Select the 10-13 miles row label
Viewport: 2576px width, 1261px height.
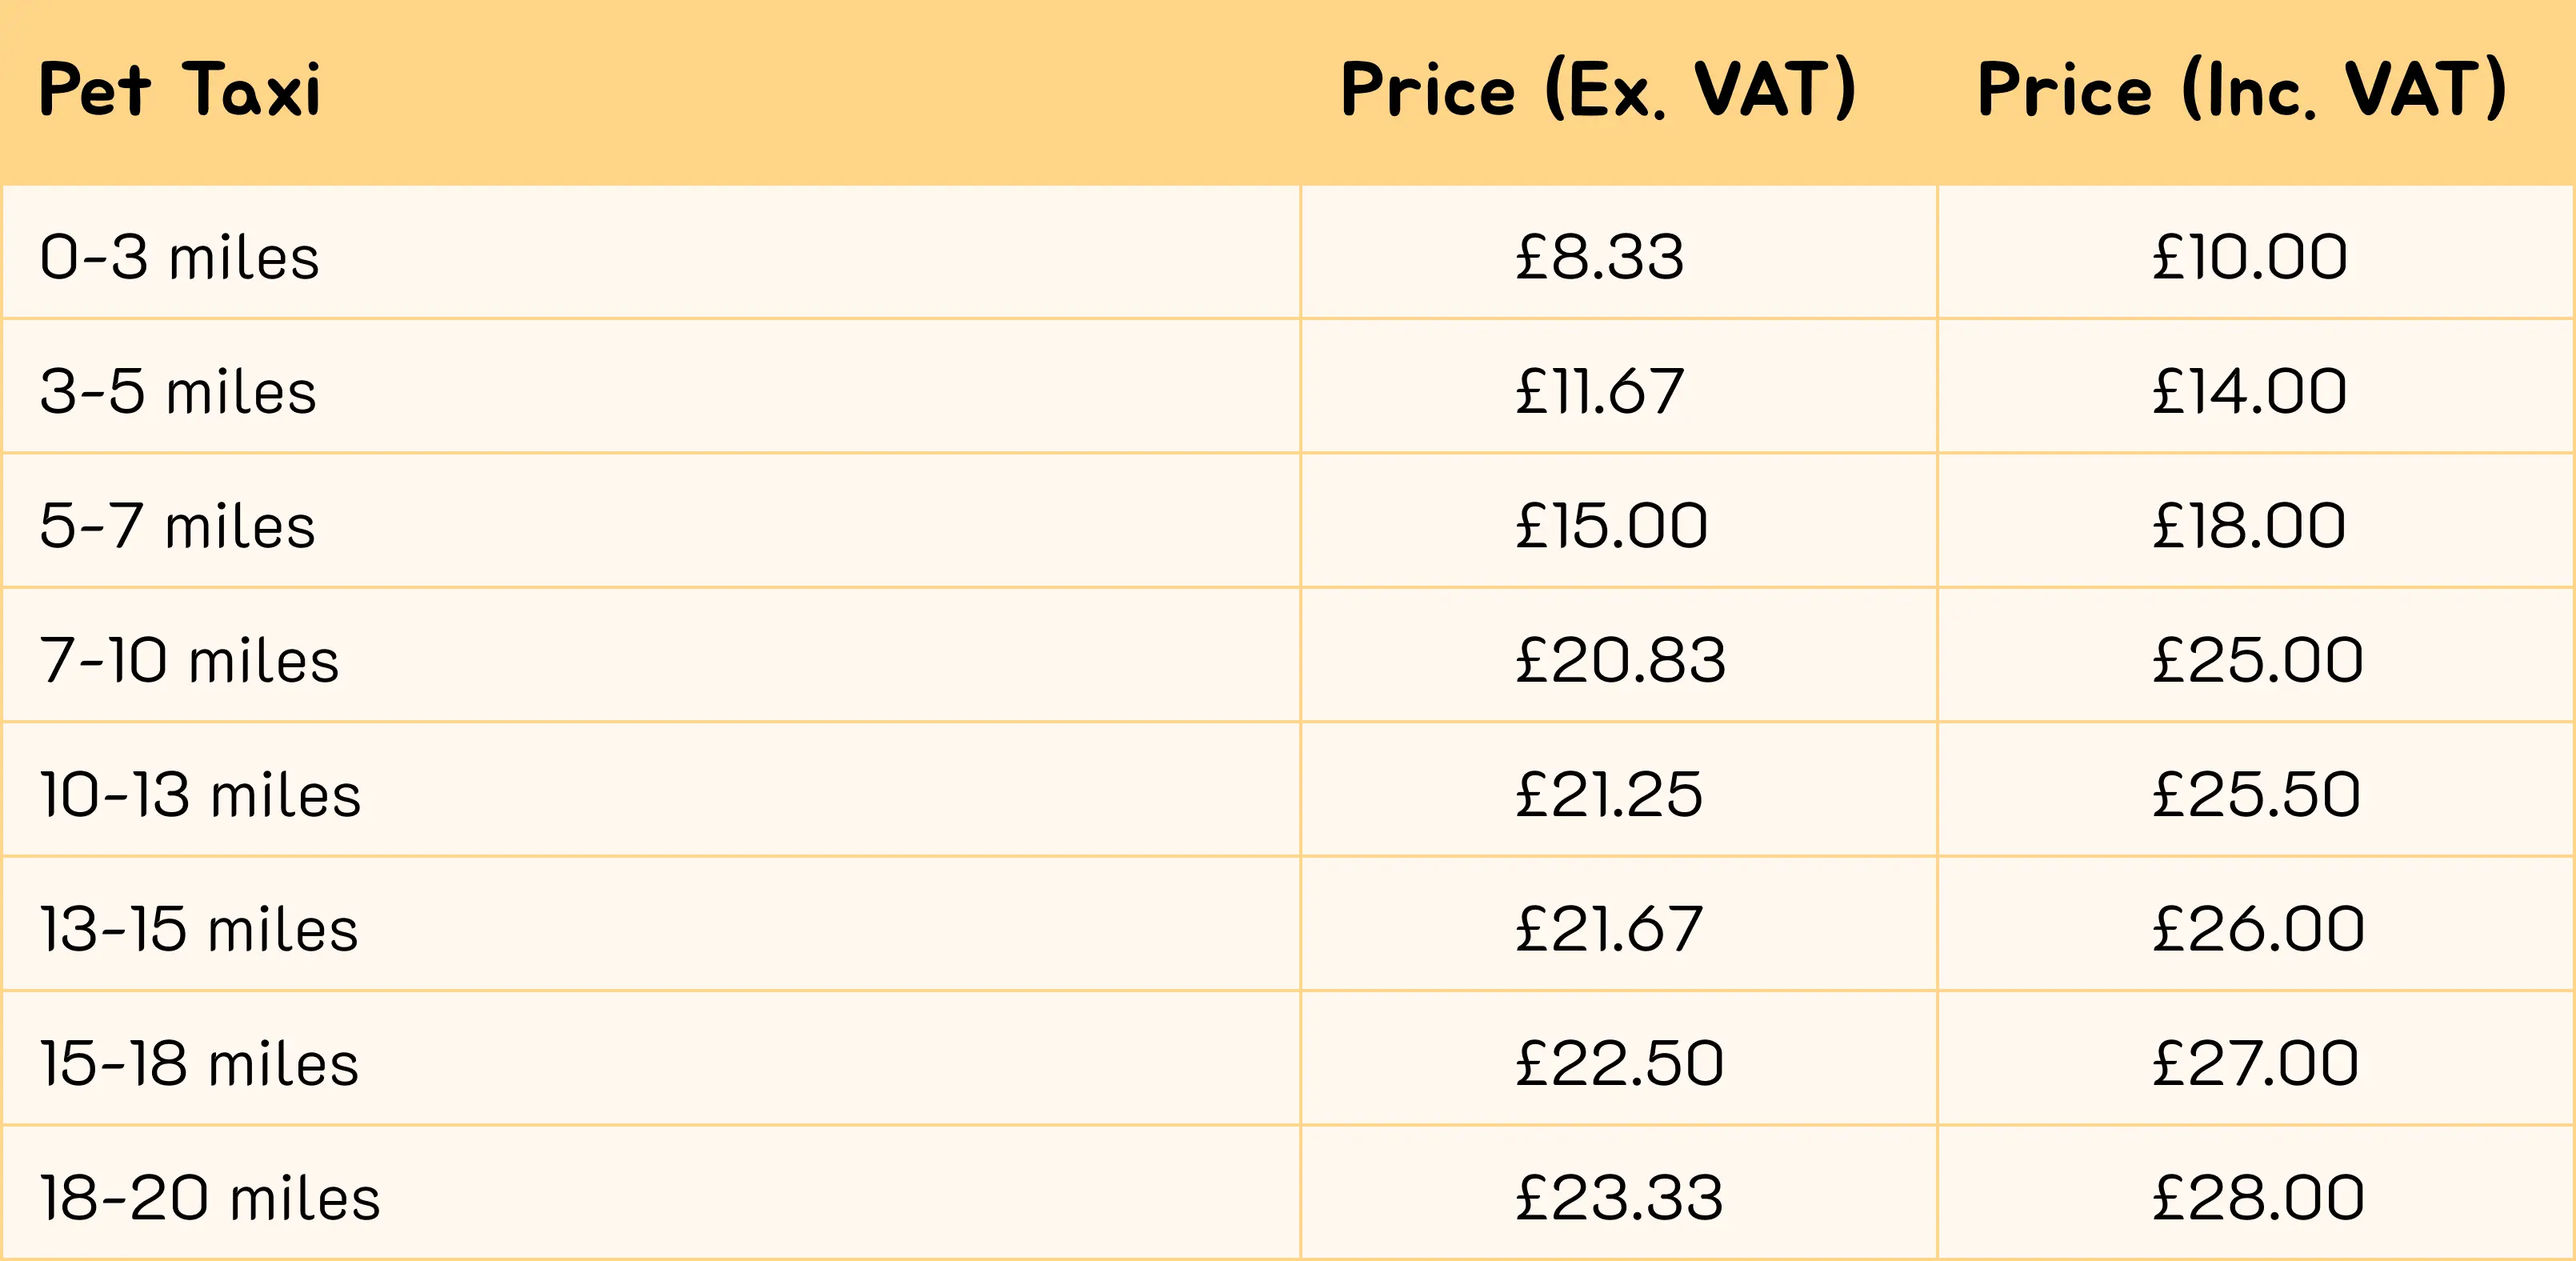coord(200,795)
